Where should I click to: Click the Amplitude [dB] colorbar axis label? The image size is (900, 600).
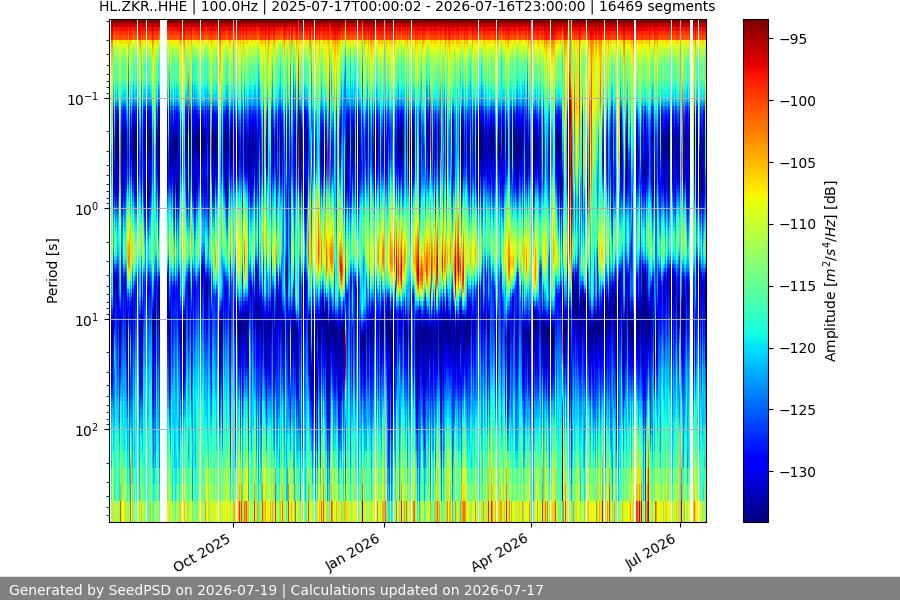point(831,271)
